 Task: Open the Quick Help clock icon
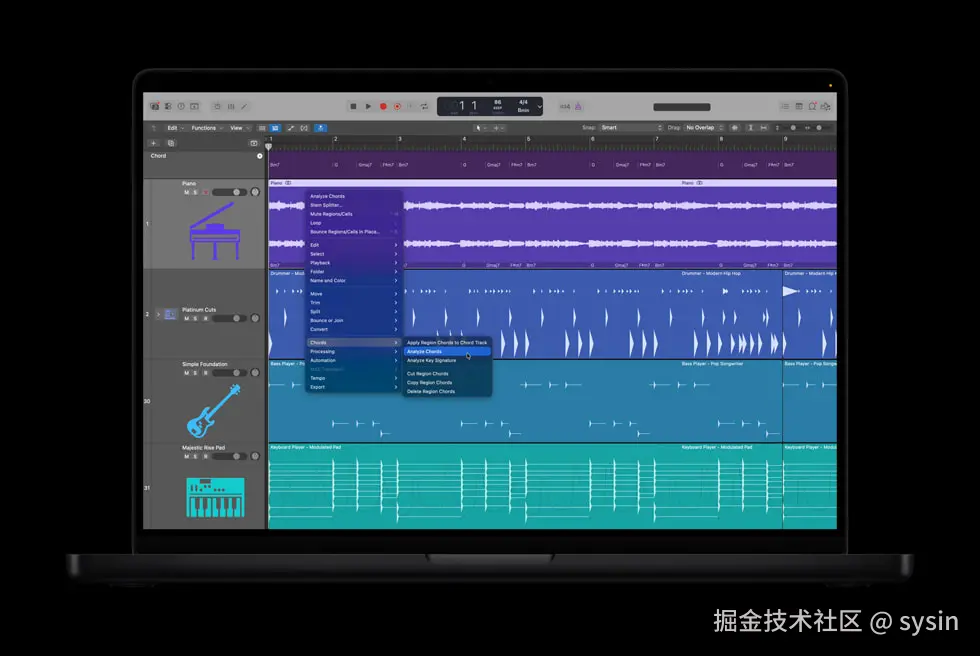[x=181, y=106]
